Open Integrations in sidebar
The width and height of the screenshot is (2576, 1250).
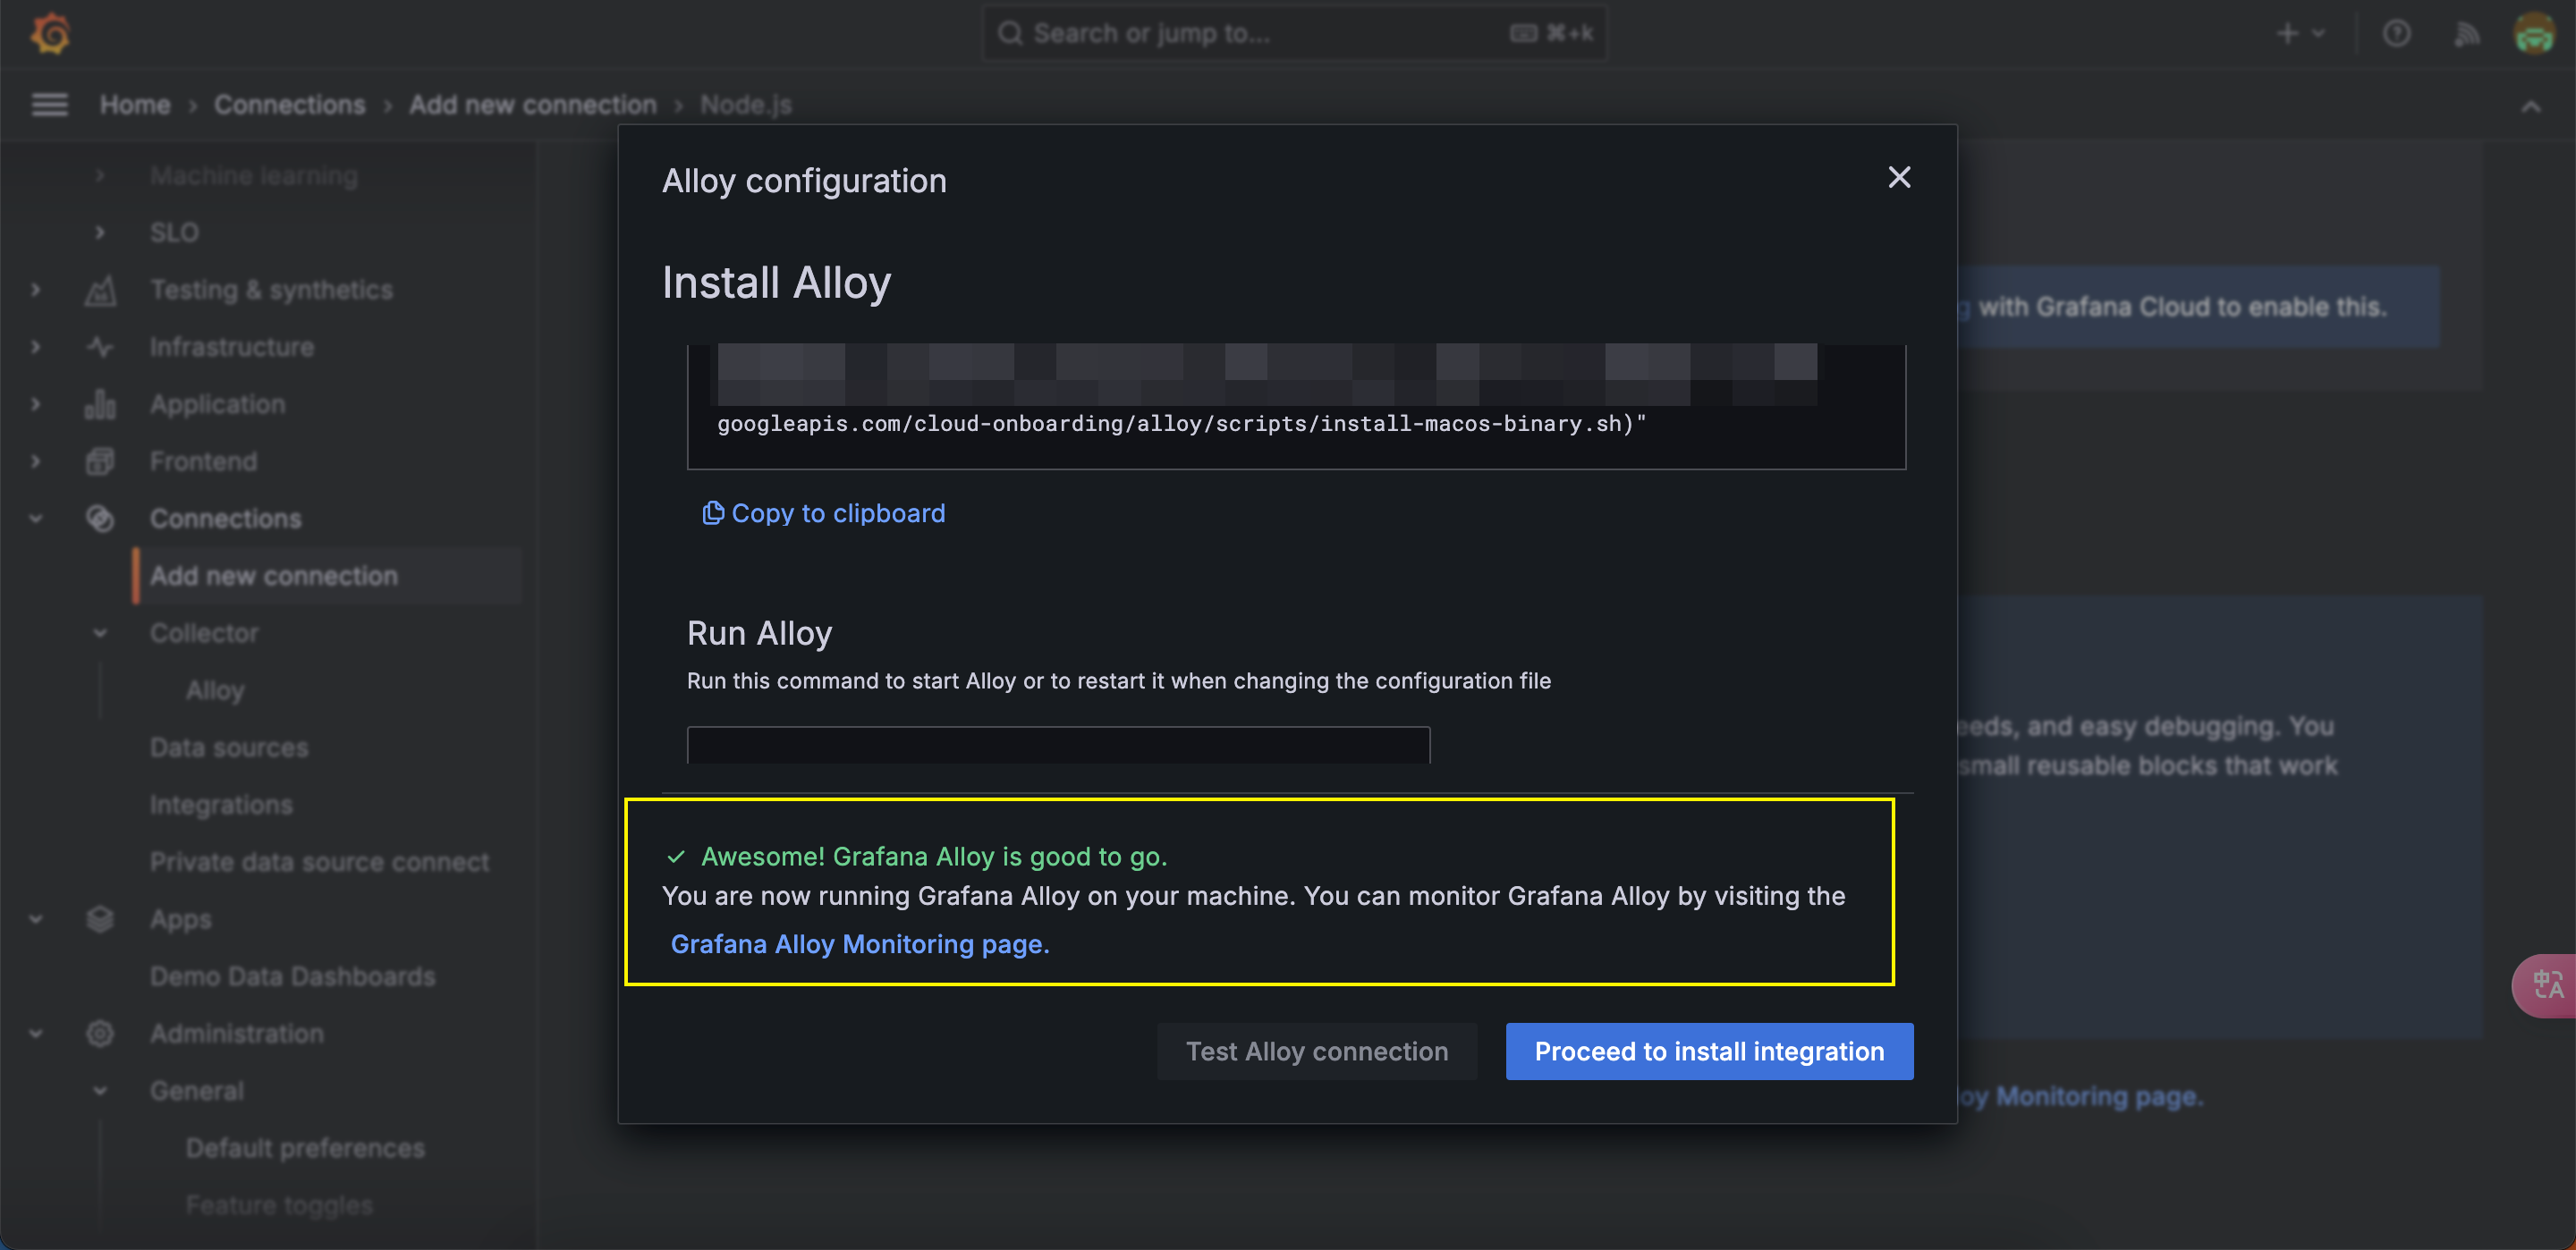(221, 804)
